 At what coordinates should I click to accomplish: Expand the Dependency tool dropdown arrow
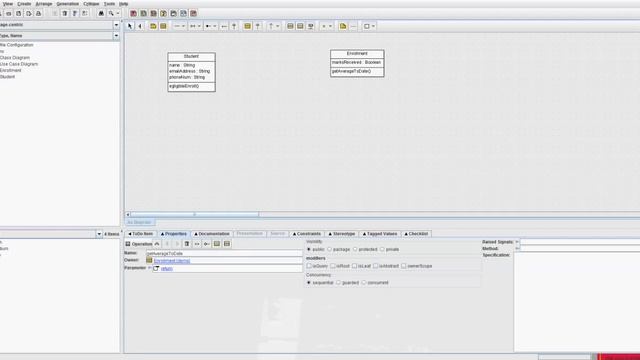(278, 26)
